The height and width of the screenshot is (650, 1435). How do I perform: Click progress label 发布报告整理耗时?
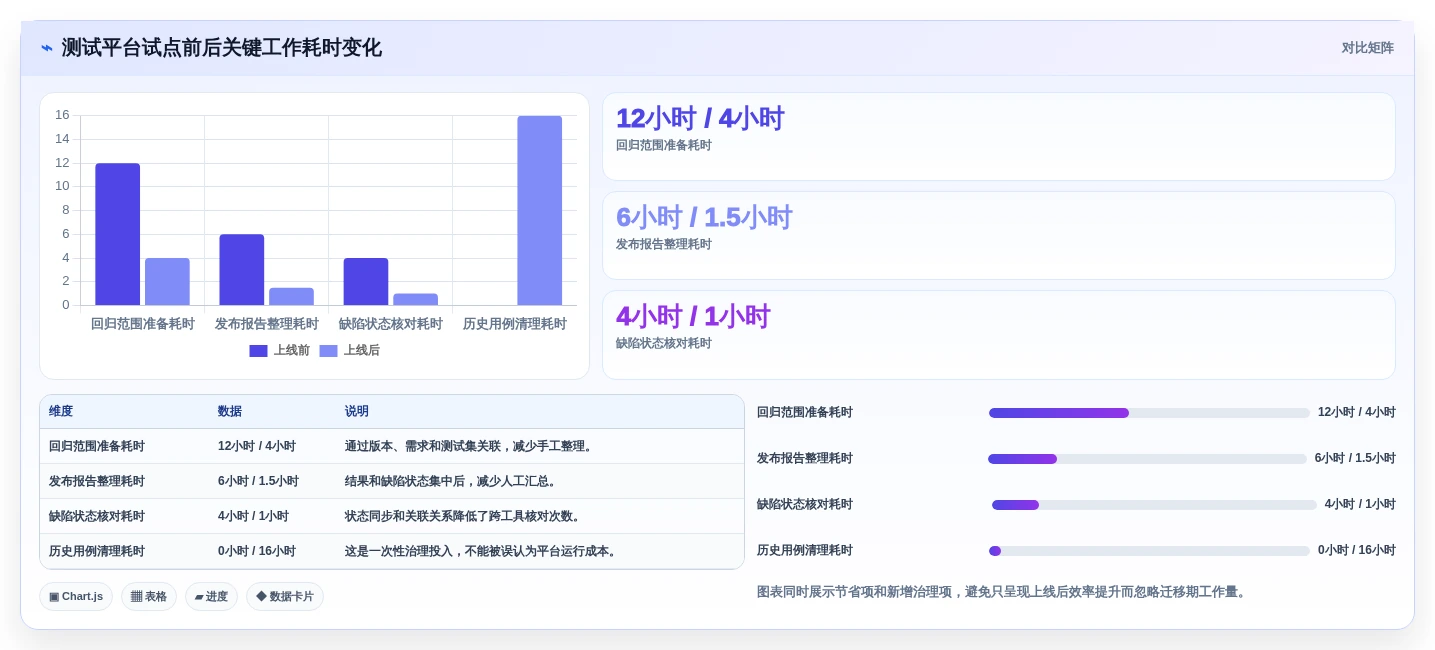(x=805, y=458)
